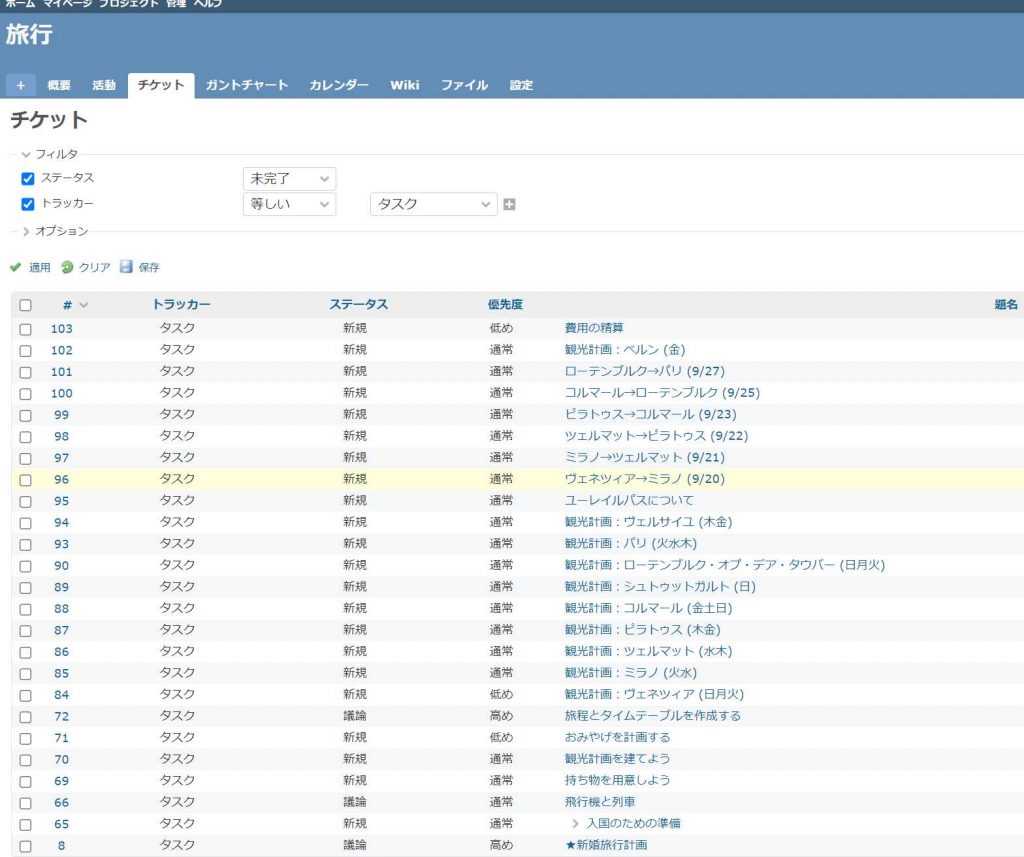Tick checkbox of ticket 8

point(25,847)
